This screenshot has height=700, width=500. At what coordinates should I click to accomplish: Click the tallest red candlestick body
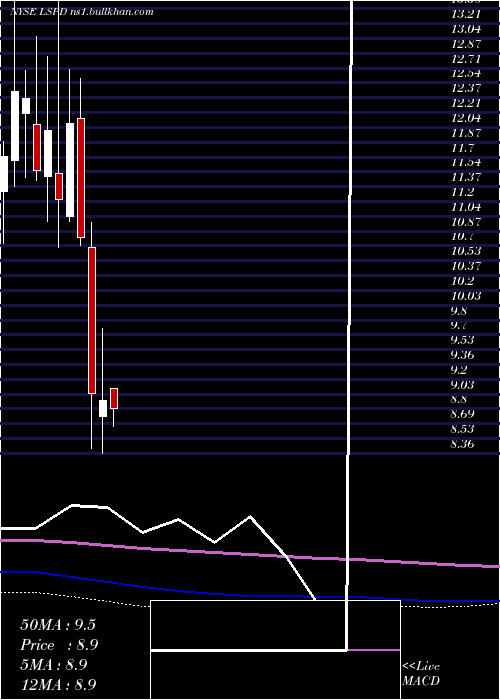tap(92, 321)
